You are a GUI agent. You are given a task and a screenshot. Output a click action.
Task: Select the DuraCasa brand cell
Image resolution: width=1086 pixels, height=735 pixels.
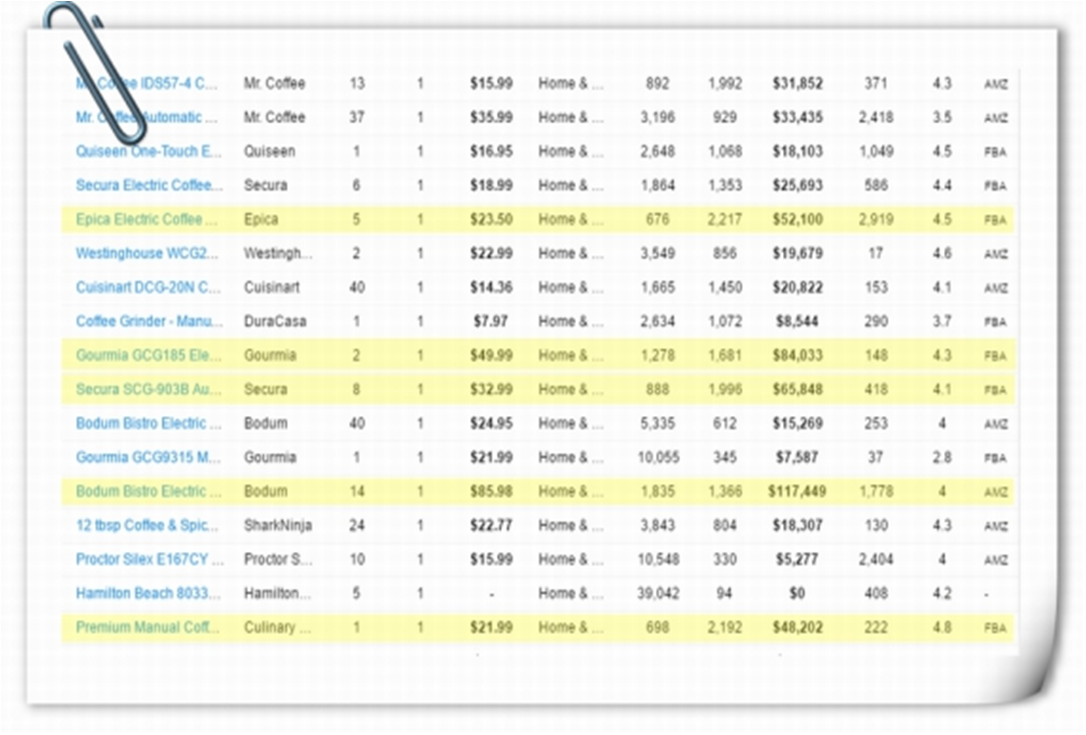pos(275,322)
